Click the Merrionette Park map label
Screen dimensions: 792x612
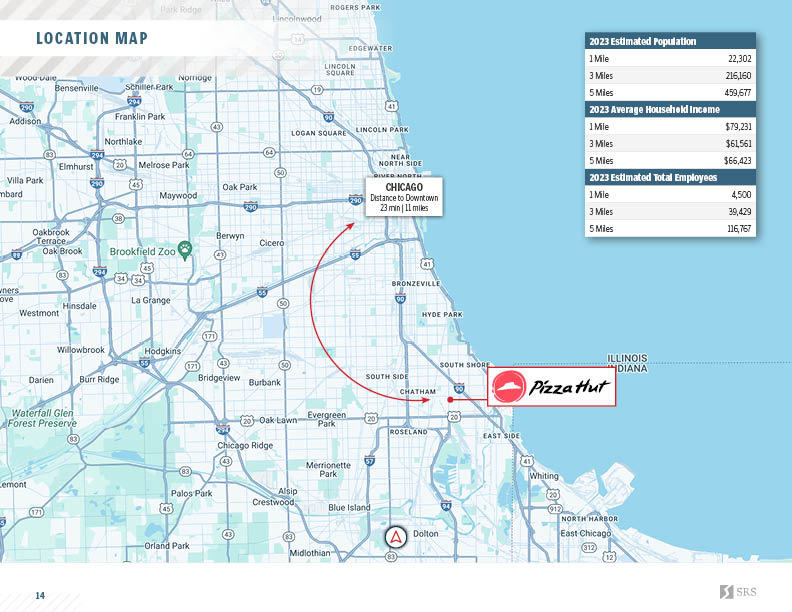click(328, 470)
